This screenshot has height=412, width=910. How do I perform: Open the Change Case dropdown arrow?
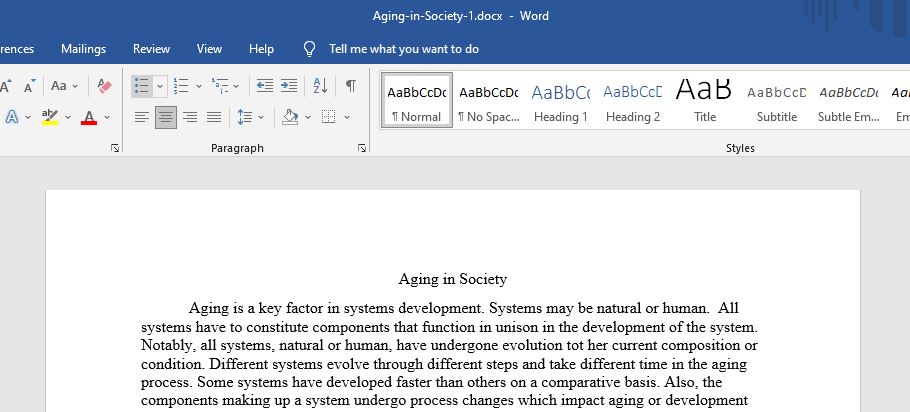pos(75,86)
